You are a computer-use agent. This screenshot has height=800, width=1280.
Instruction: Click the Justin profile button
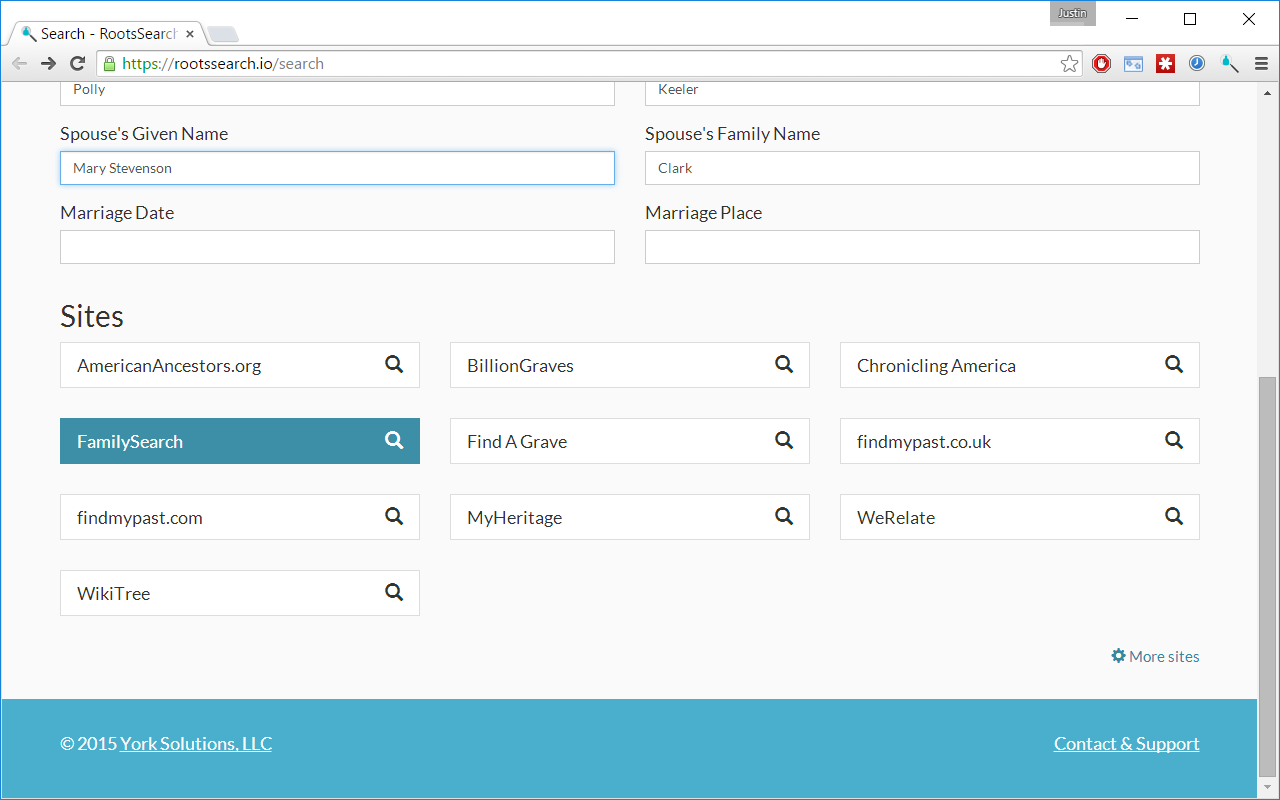(x=1073, y=14)
